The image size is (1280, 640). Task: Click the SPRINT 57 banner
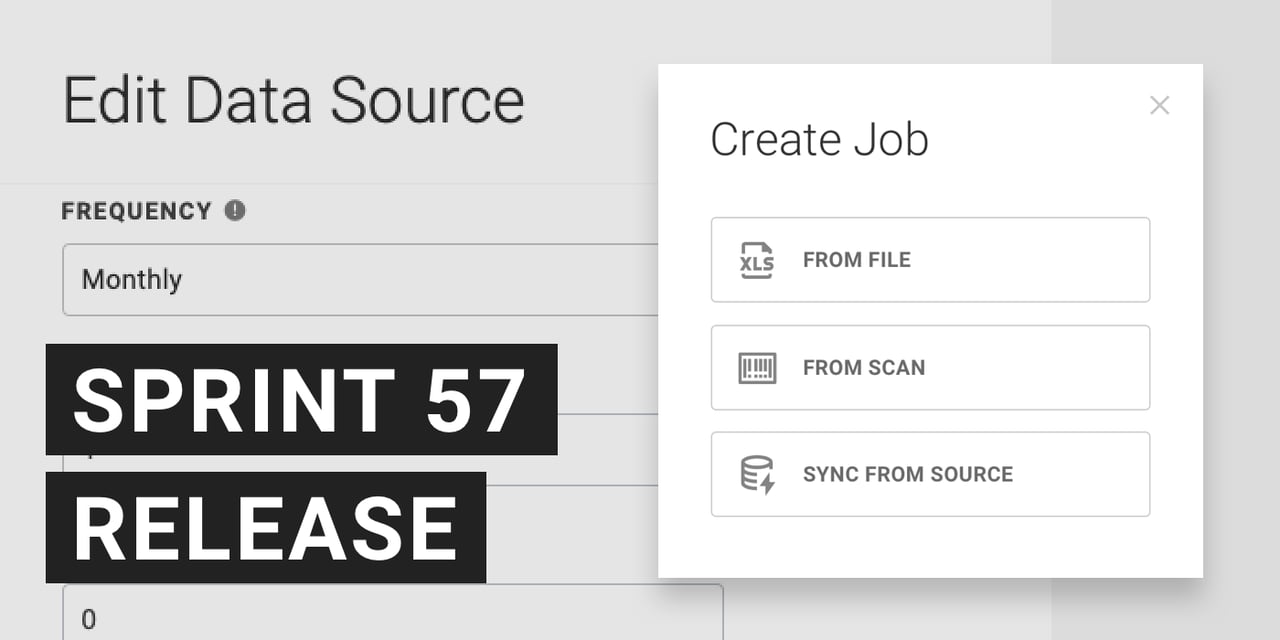250,400
